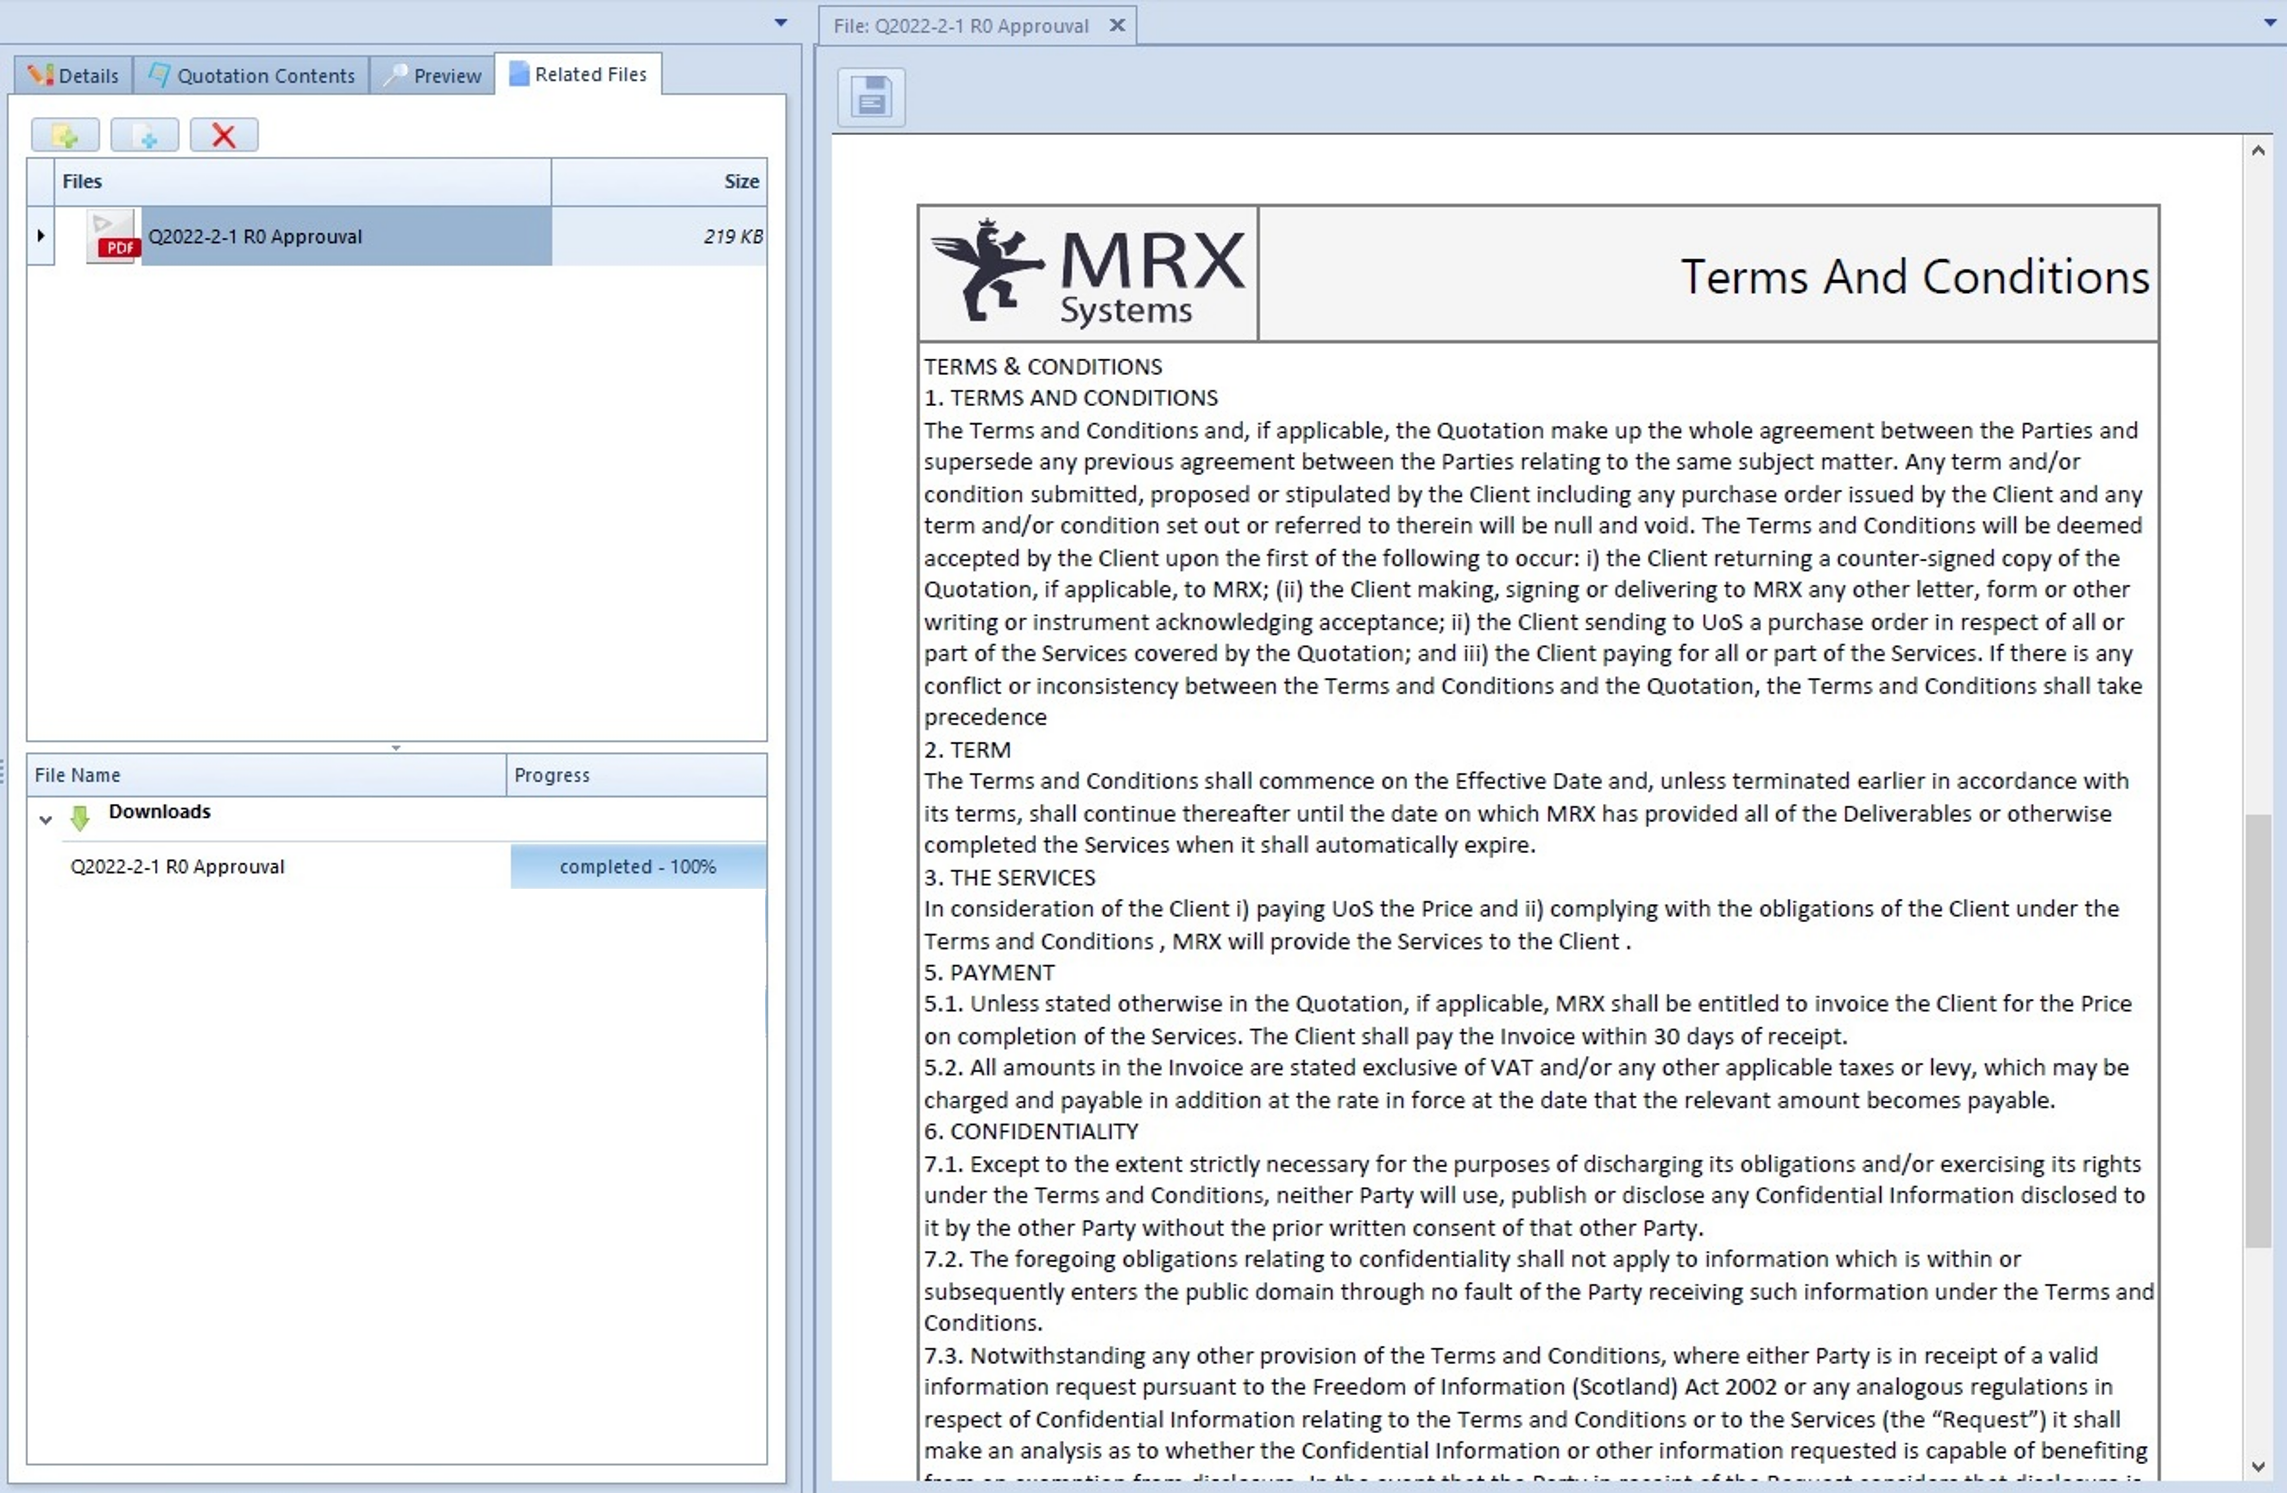Click the Terms And Conditions document title
The width and height of the screenshot is (2287, 1493).
pos(1914,277)
